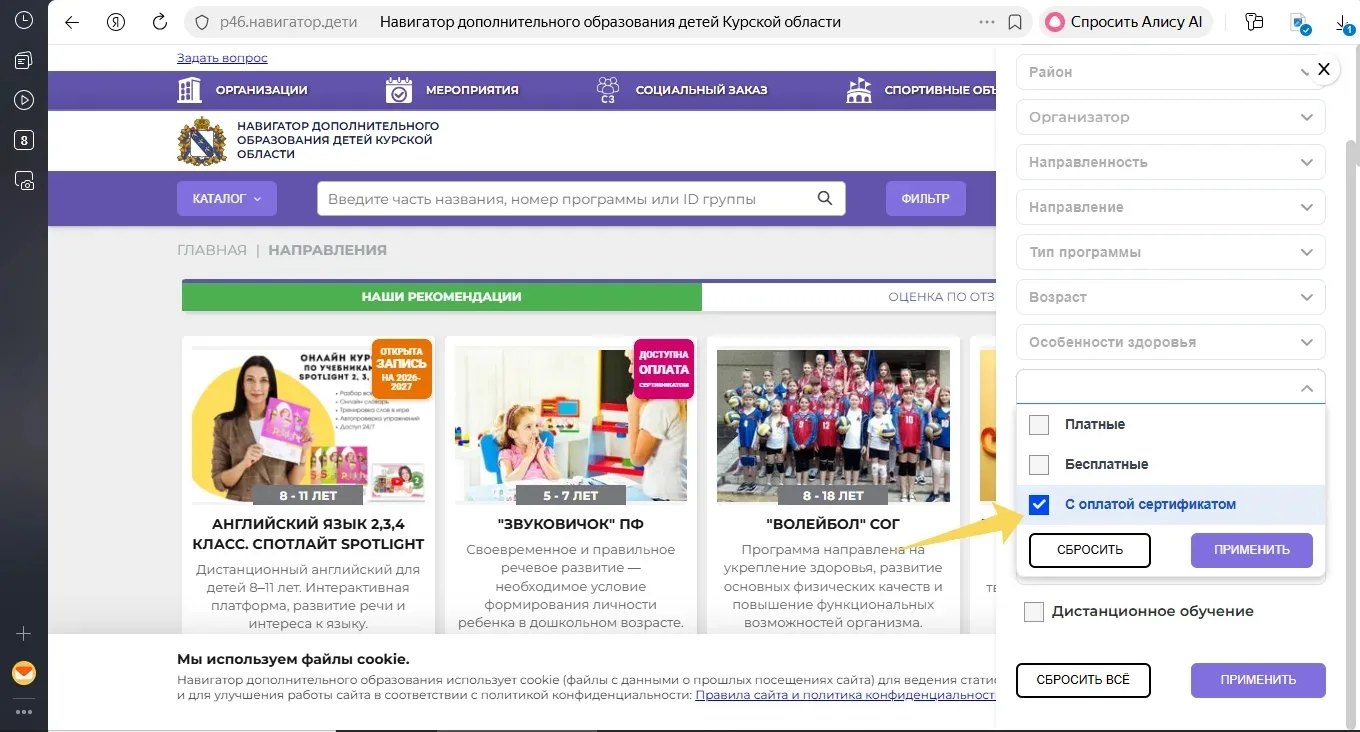1360x732 pixels.
Task: Take a screenshot with the camera icon
Action: pyautogui.click(x=24, y=181)
